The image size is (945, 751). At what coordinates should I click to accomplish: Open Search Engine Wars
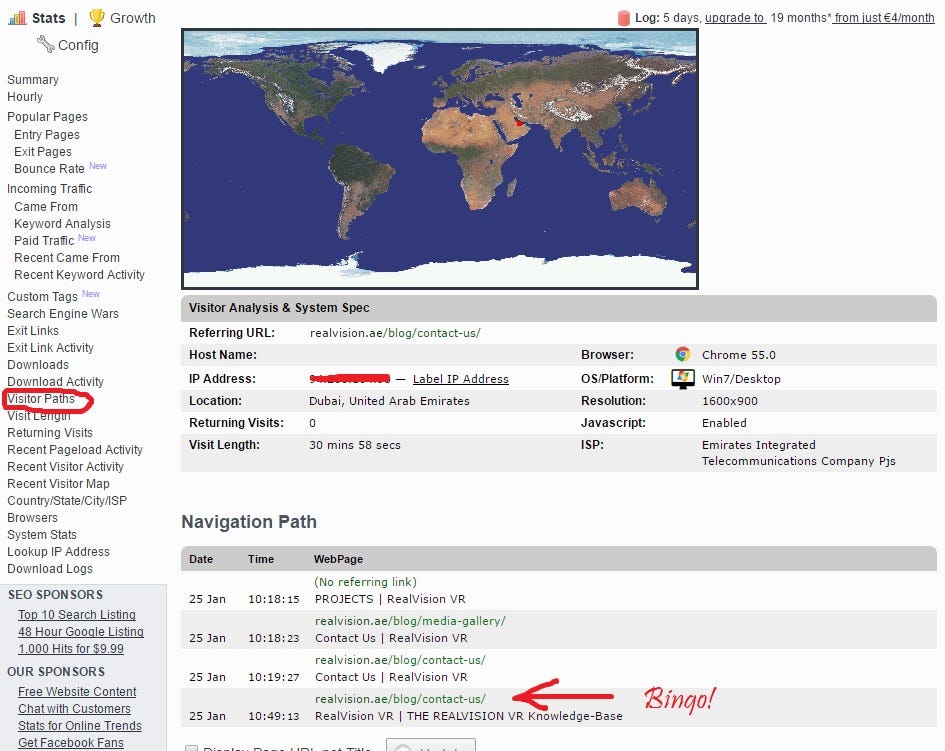pyautogui.click(x=63, y=313)
